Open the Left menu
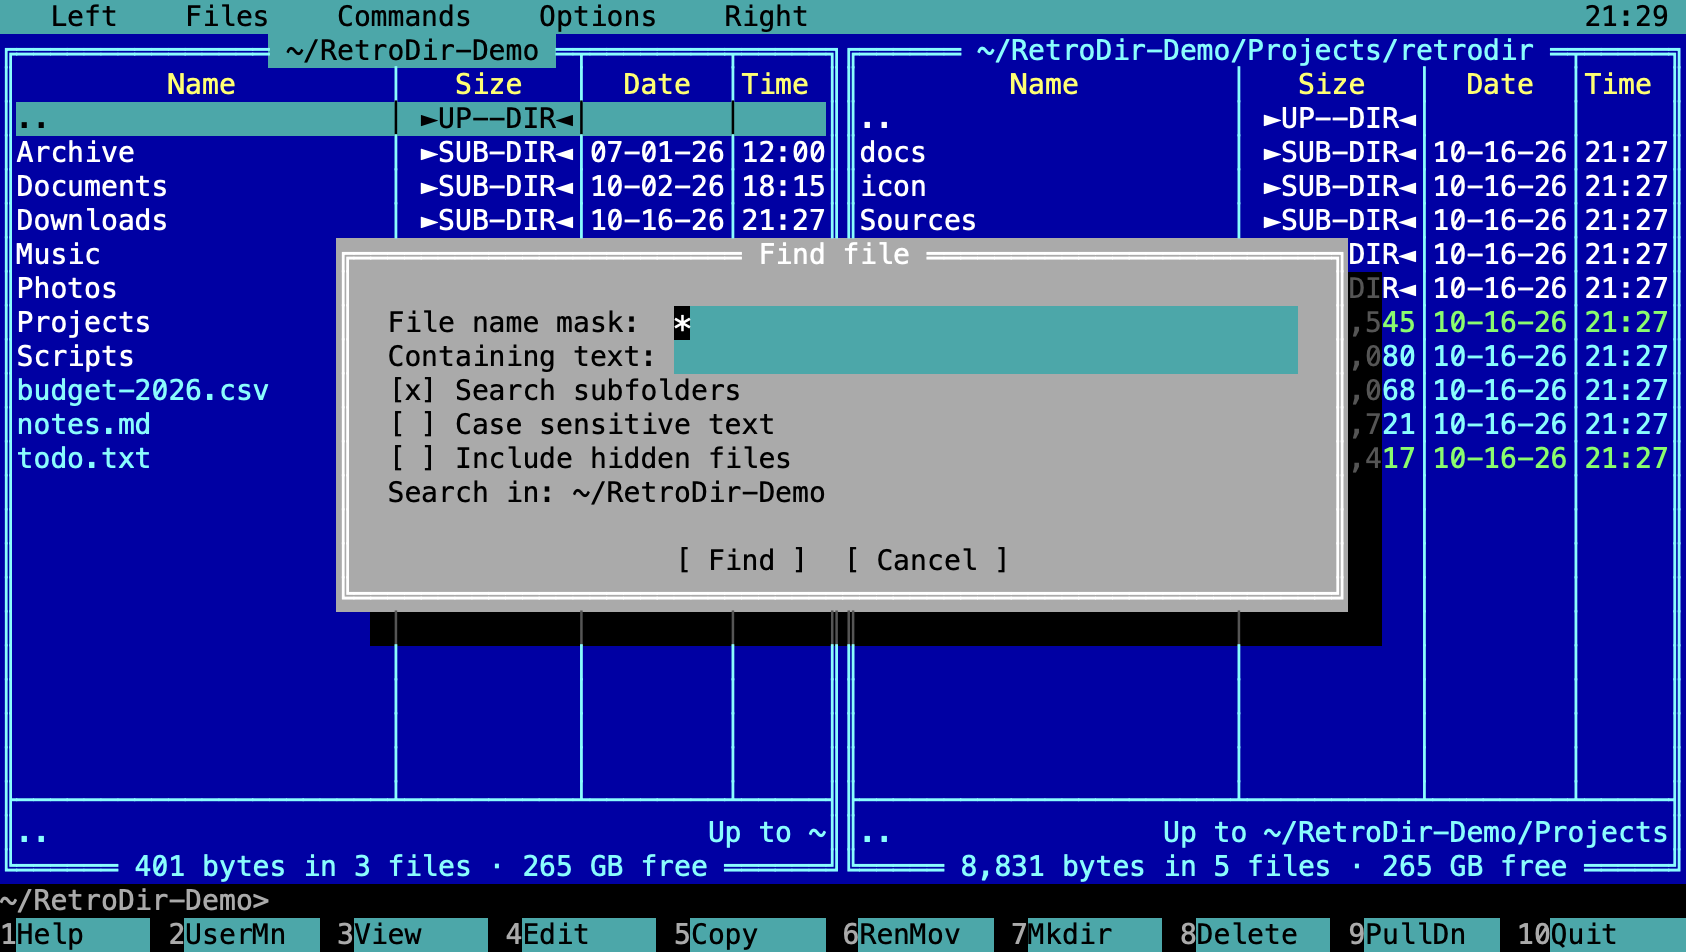 tap(84, 16)
